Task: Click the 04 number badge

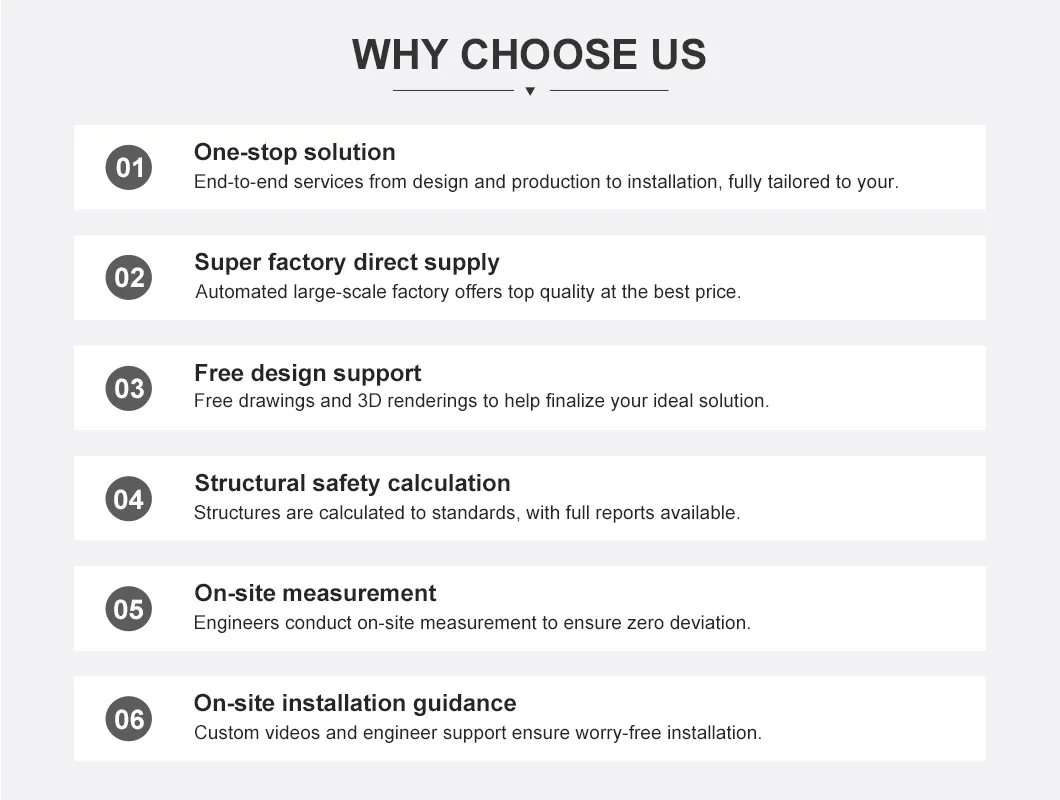Action: (129, 498)
